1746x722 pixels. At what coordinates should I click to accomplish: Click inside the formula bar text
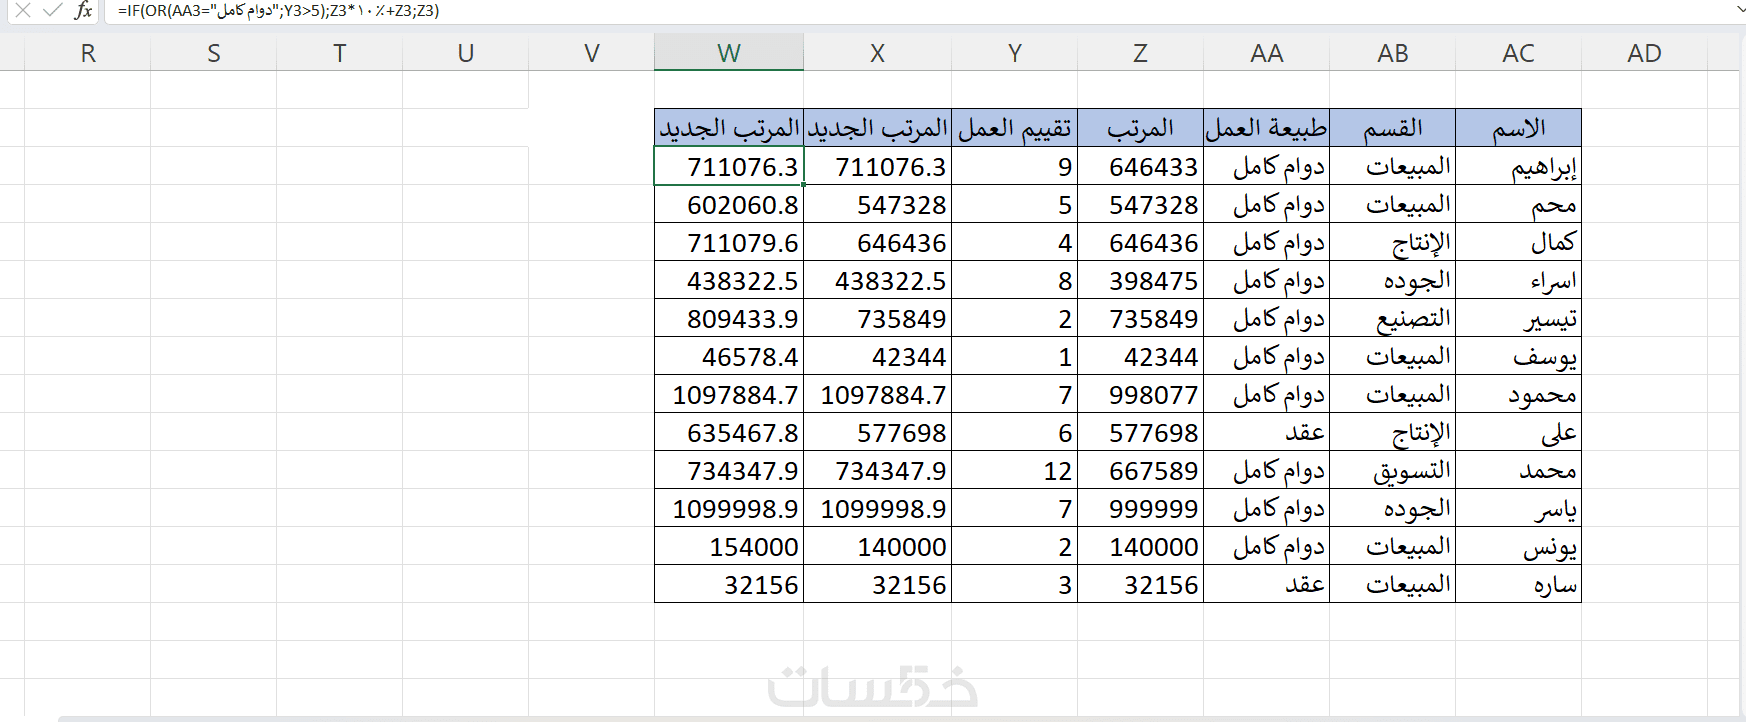[278, 11]
